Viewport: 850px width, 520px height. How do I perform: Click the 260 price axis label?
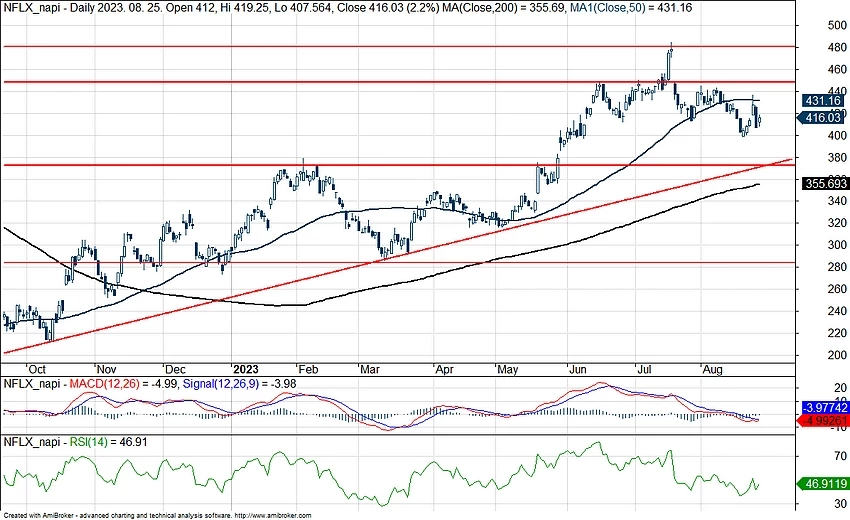pos(837,289)
